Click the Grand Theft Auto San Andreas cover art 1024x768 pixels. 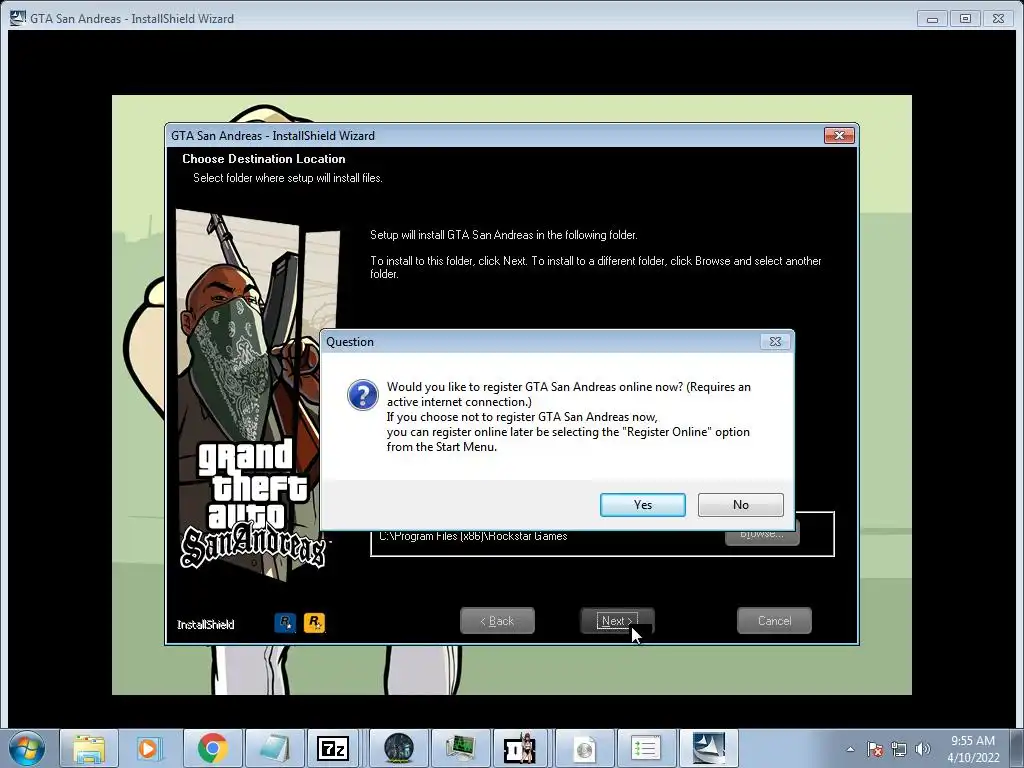pos(258,395)
